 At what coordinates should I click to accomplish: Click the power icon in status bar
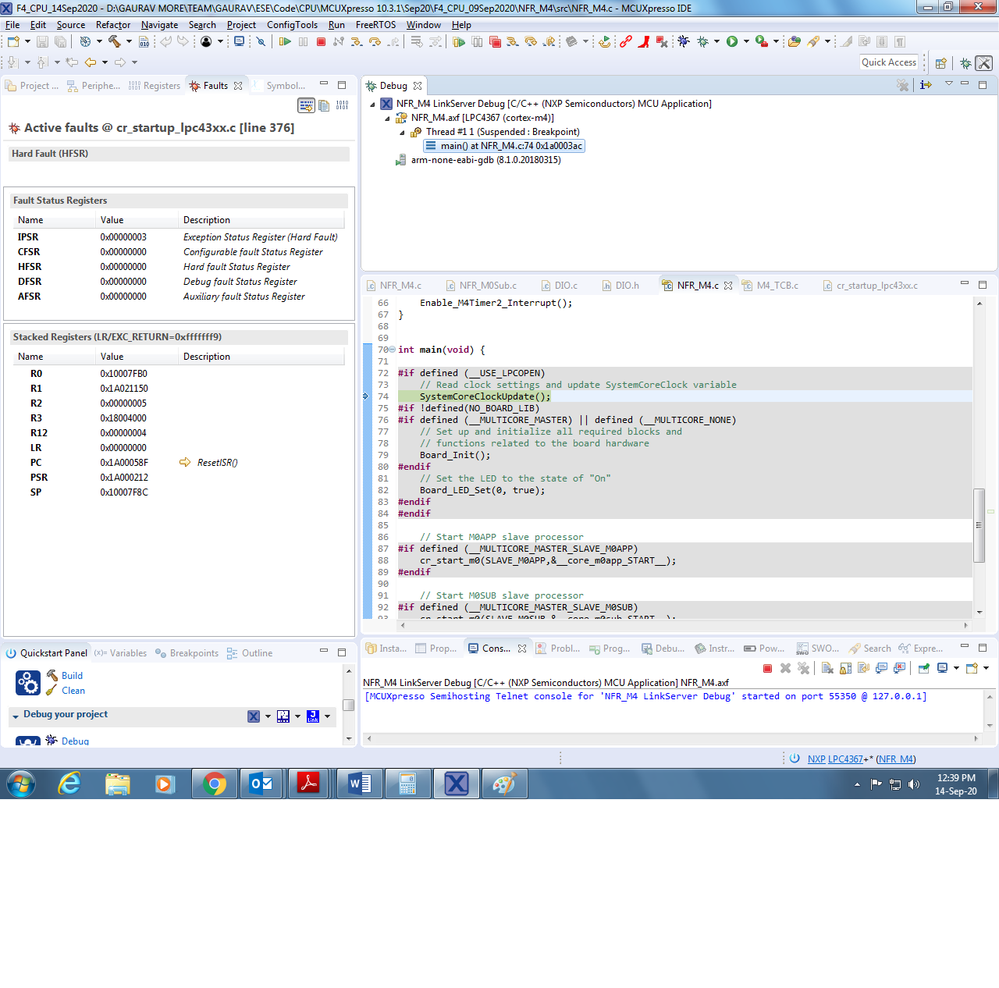click(x=794, y=759)
